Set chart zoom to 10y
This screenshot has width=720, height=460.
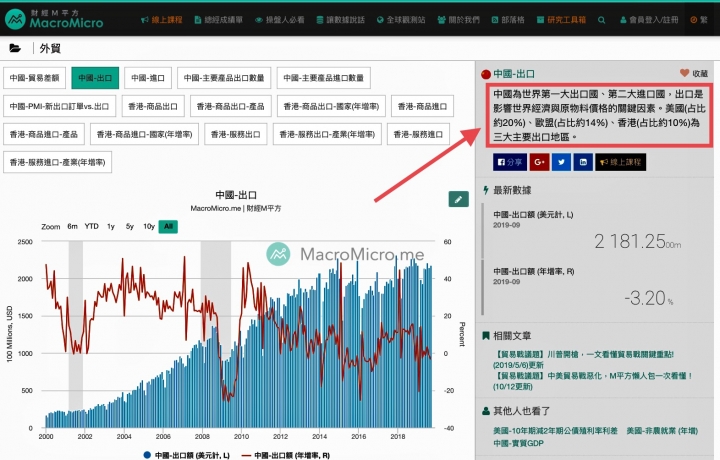pyautogui.click(x=149, y=226)
